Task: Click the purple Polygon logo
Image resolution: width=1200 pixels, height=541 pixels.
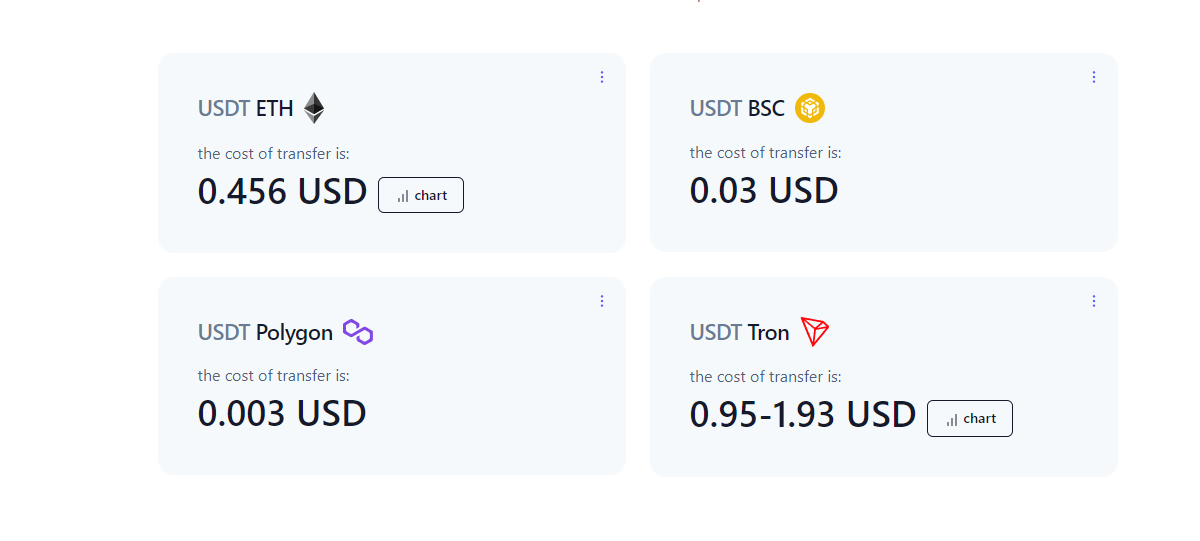Action: [358, 332]
